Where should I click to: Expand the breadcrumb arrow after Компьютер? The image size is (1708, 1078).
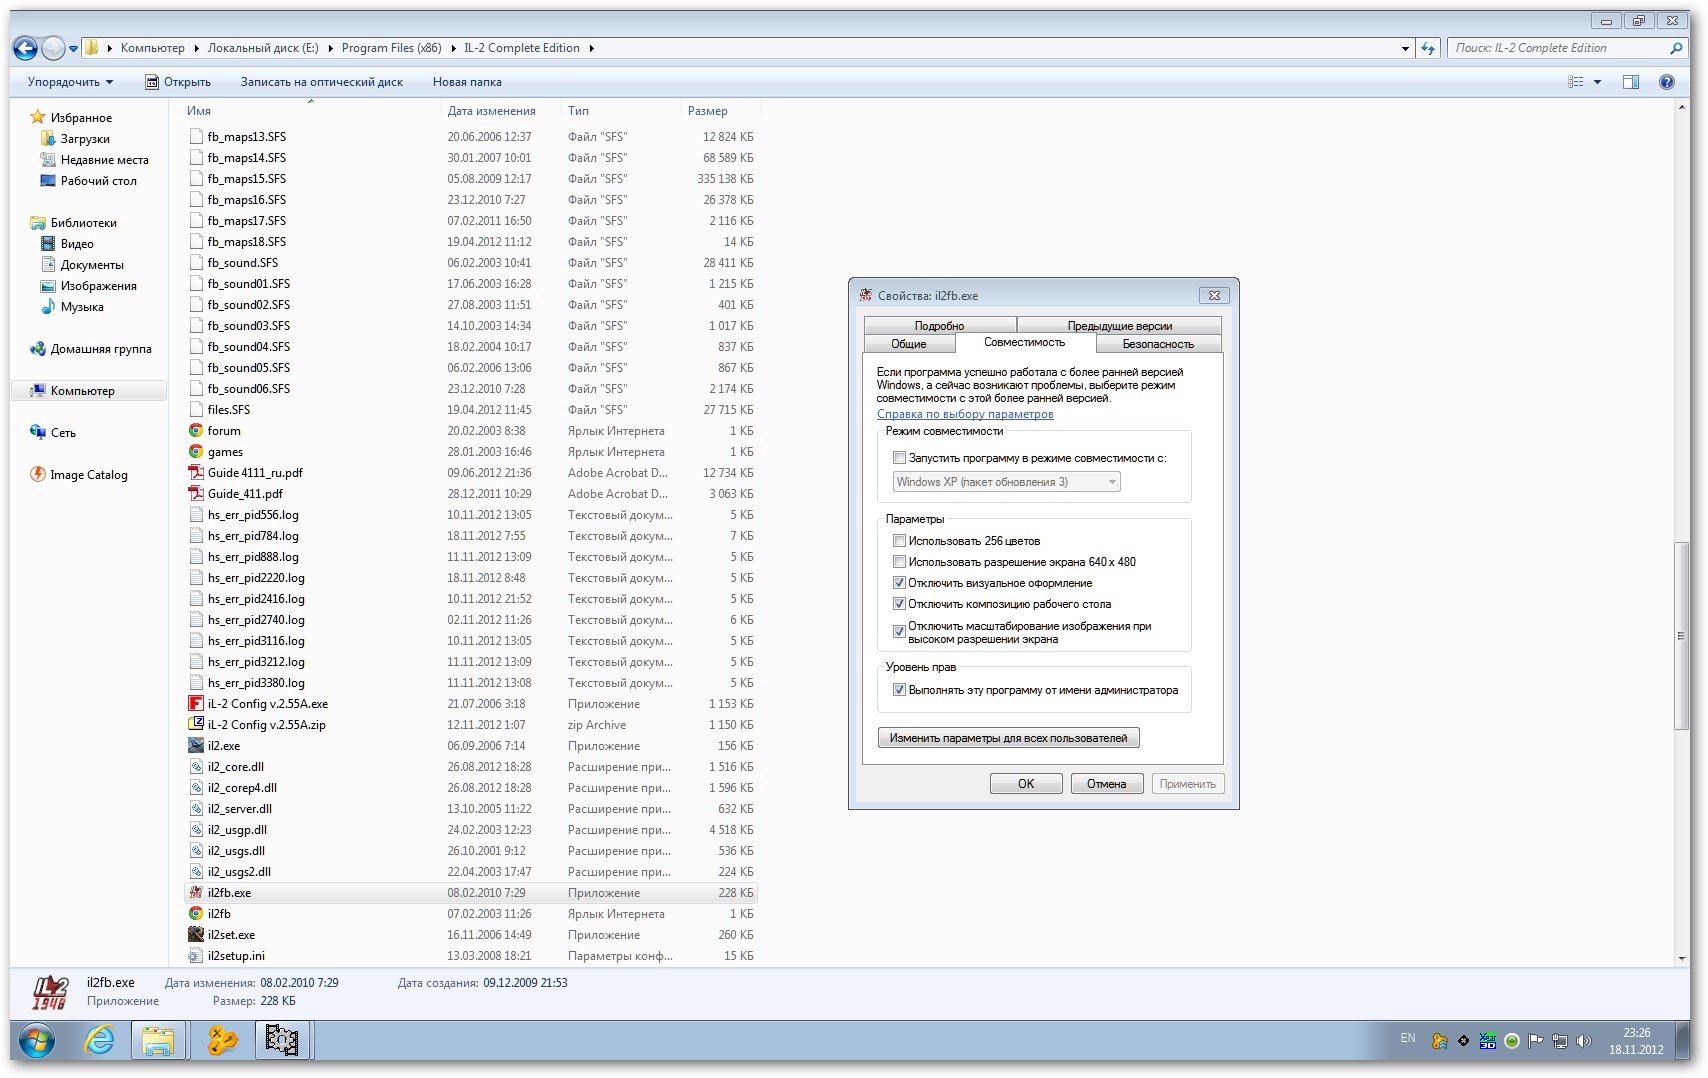click(x=196, y=48)
